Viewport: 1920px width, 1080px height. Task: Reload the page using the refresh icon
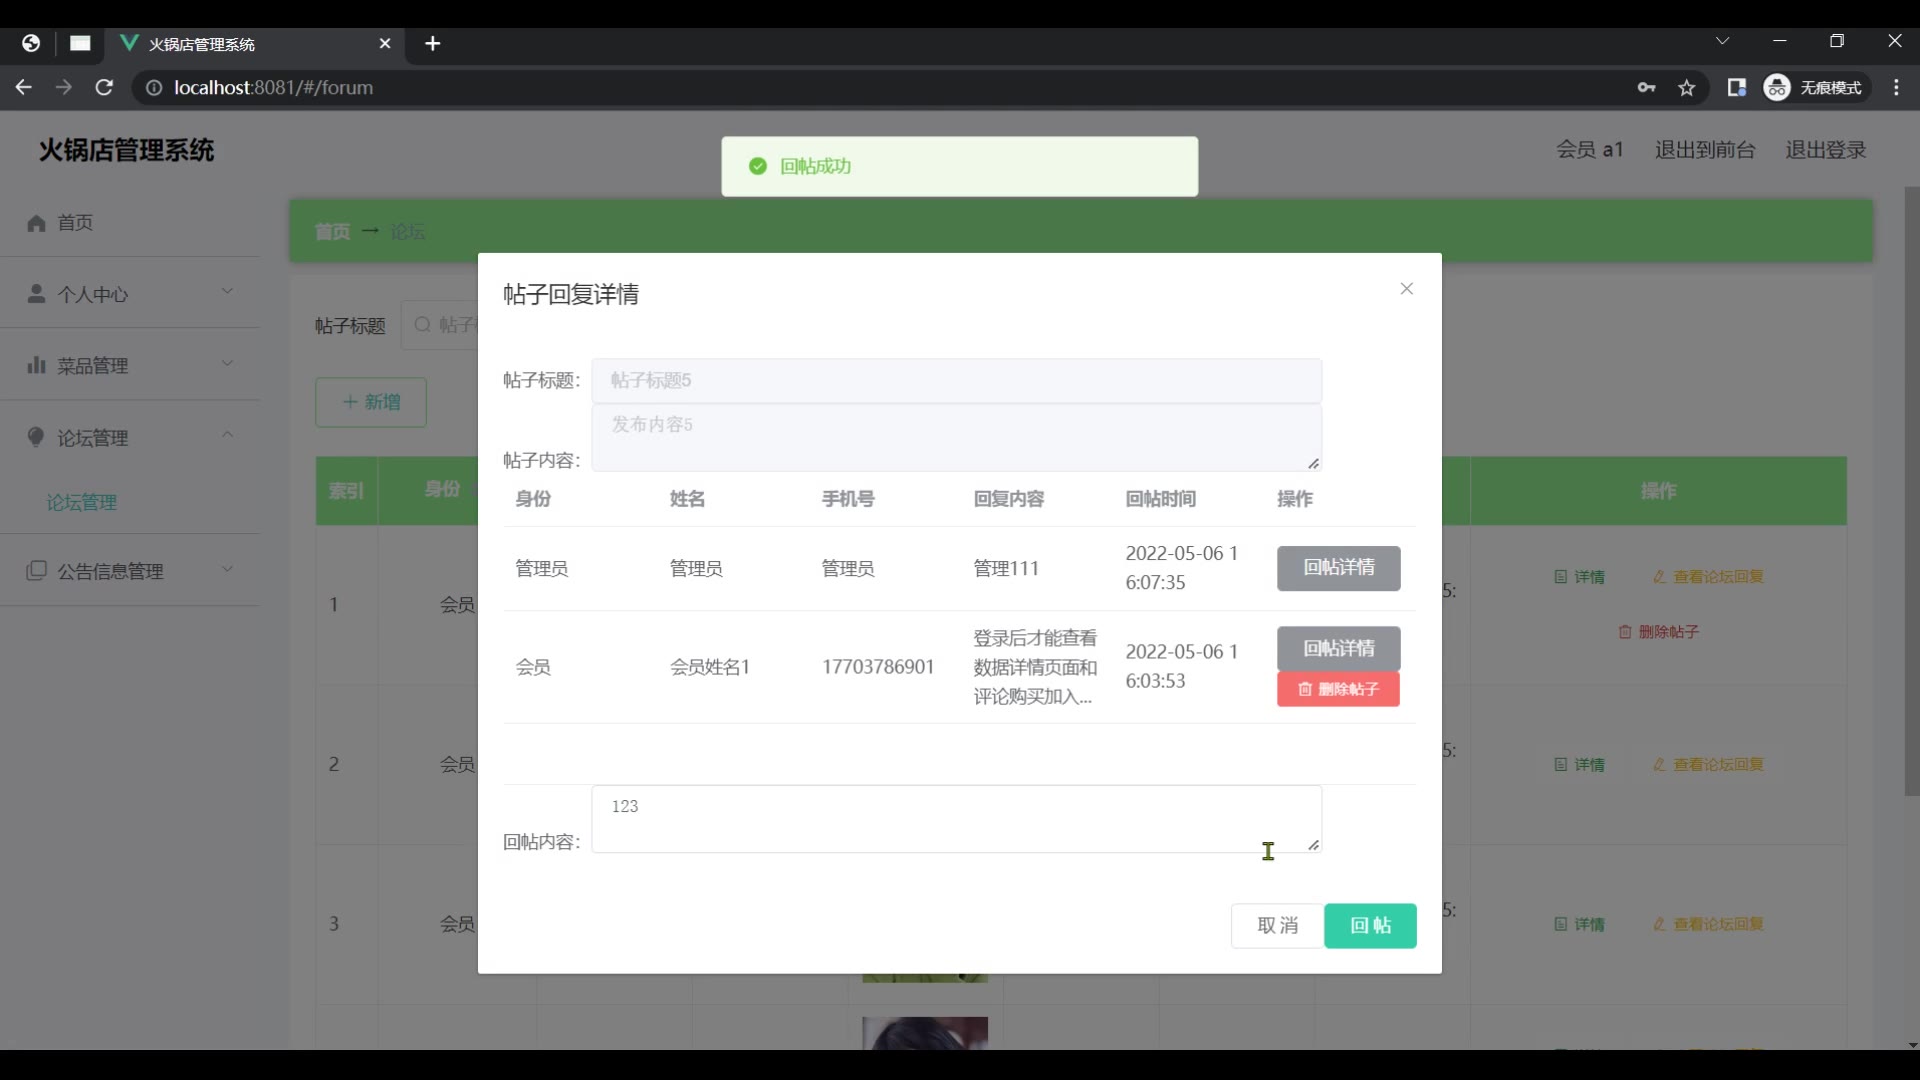104,88
